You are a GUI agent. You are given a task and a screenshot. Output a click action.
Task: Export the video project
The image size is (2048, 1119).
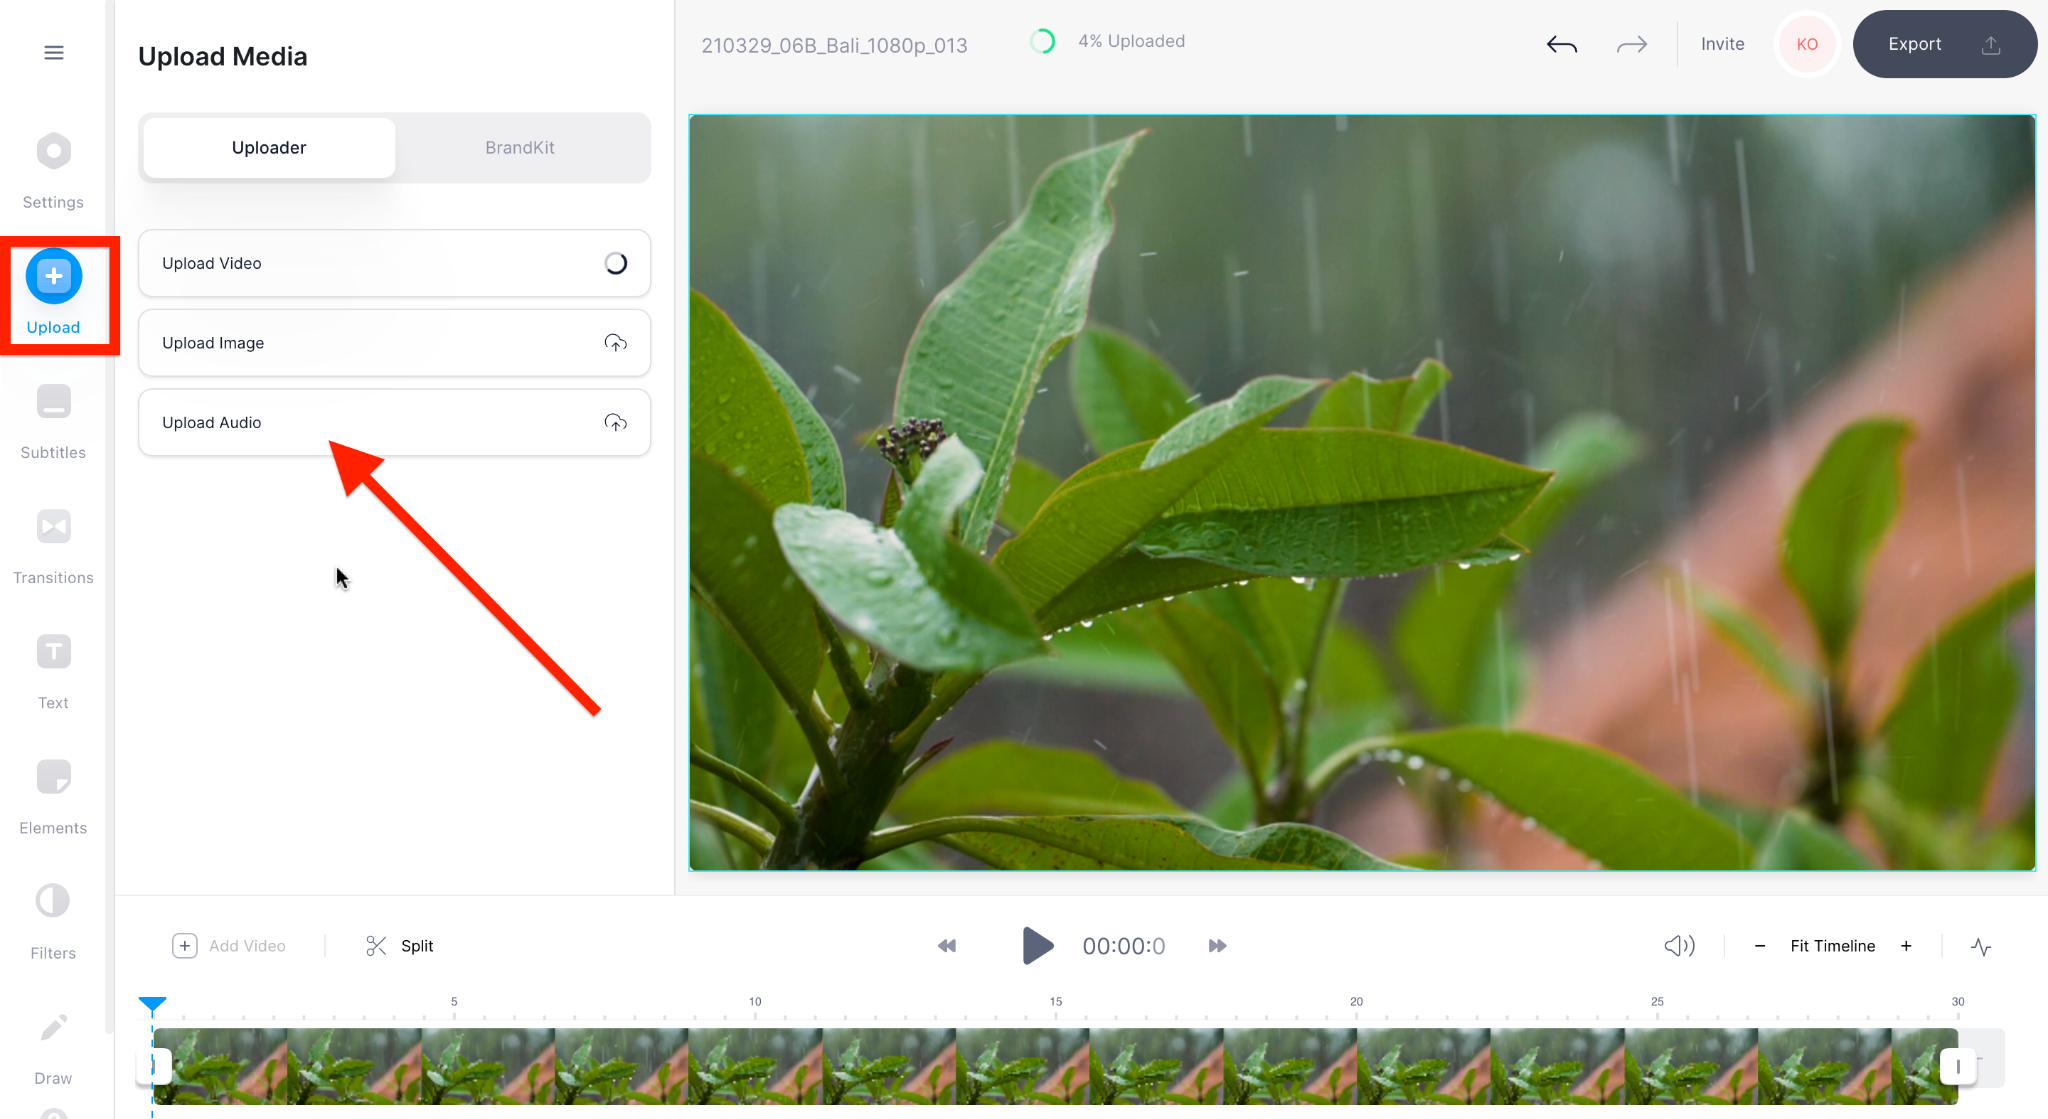[x=1944, y=44]
